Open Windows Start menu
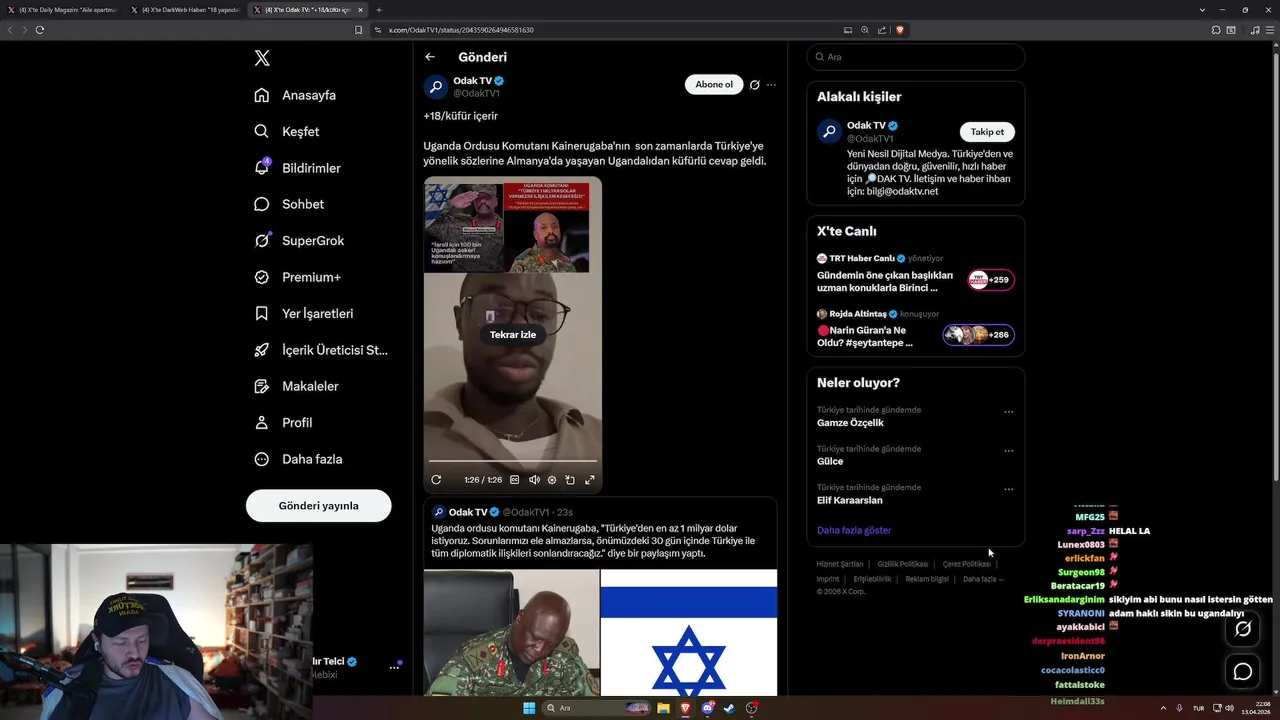Viewport: 1280px width, 720px height. (x=529, y=708)
